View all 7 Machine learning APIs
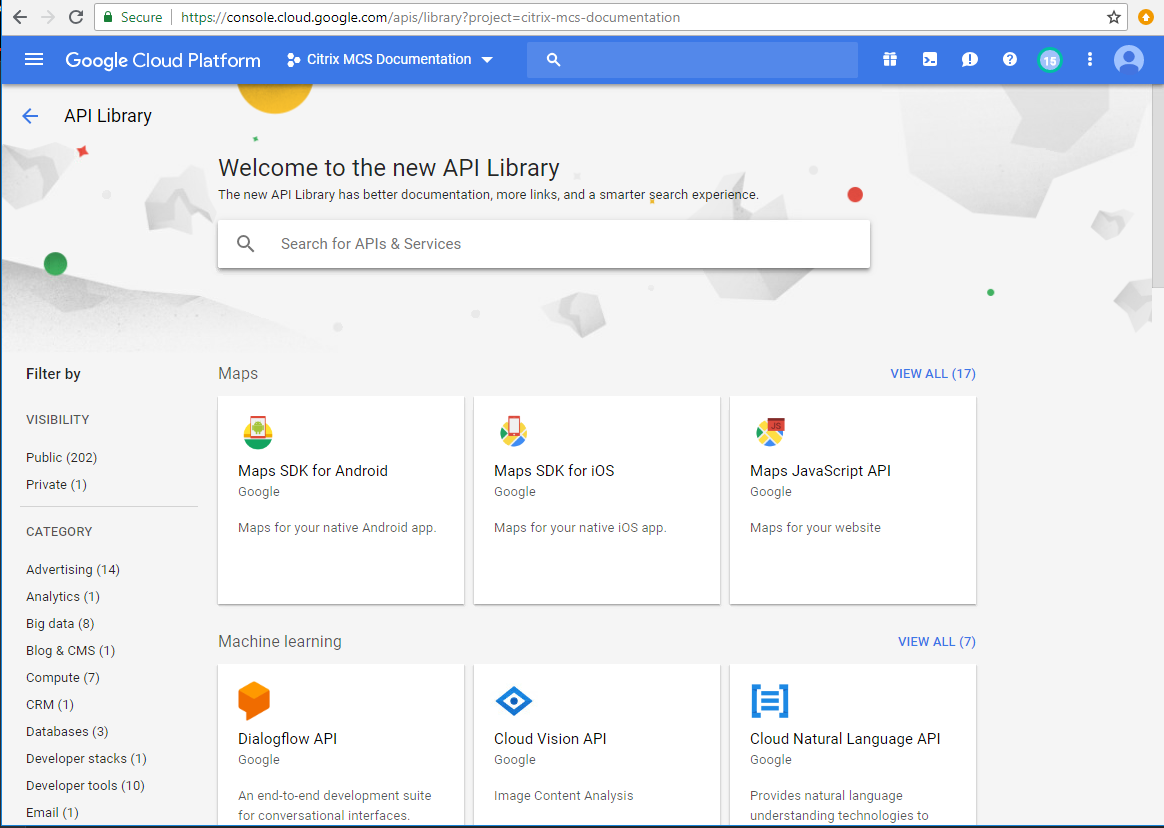The height and width of the screenshot is (828, 1164). pos(936,641)
